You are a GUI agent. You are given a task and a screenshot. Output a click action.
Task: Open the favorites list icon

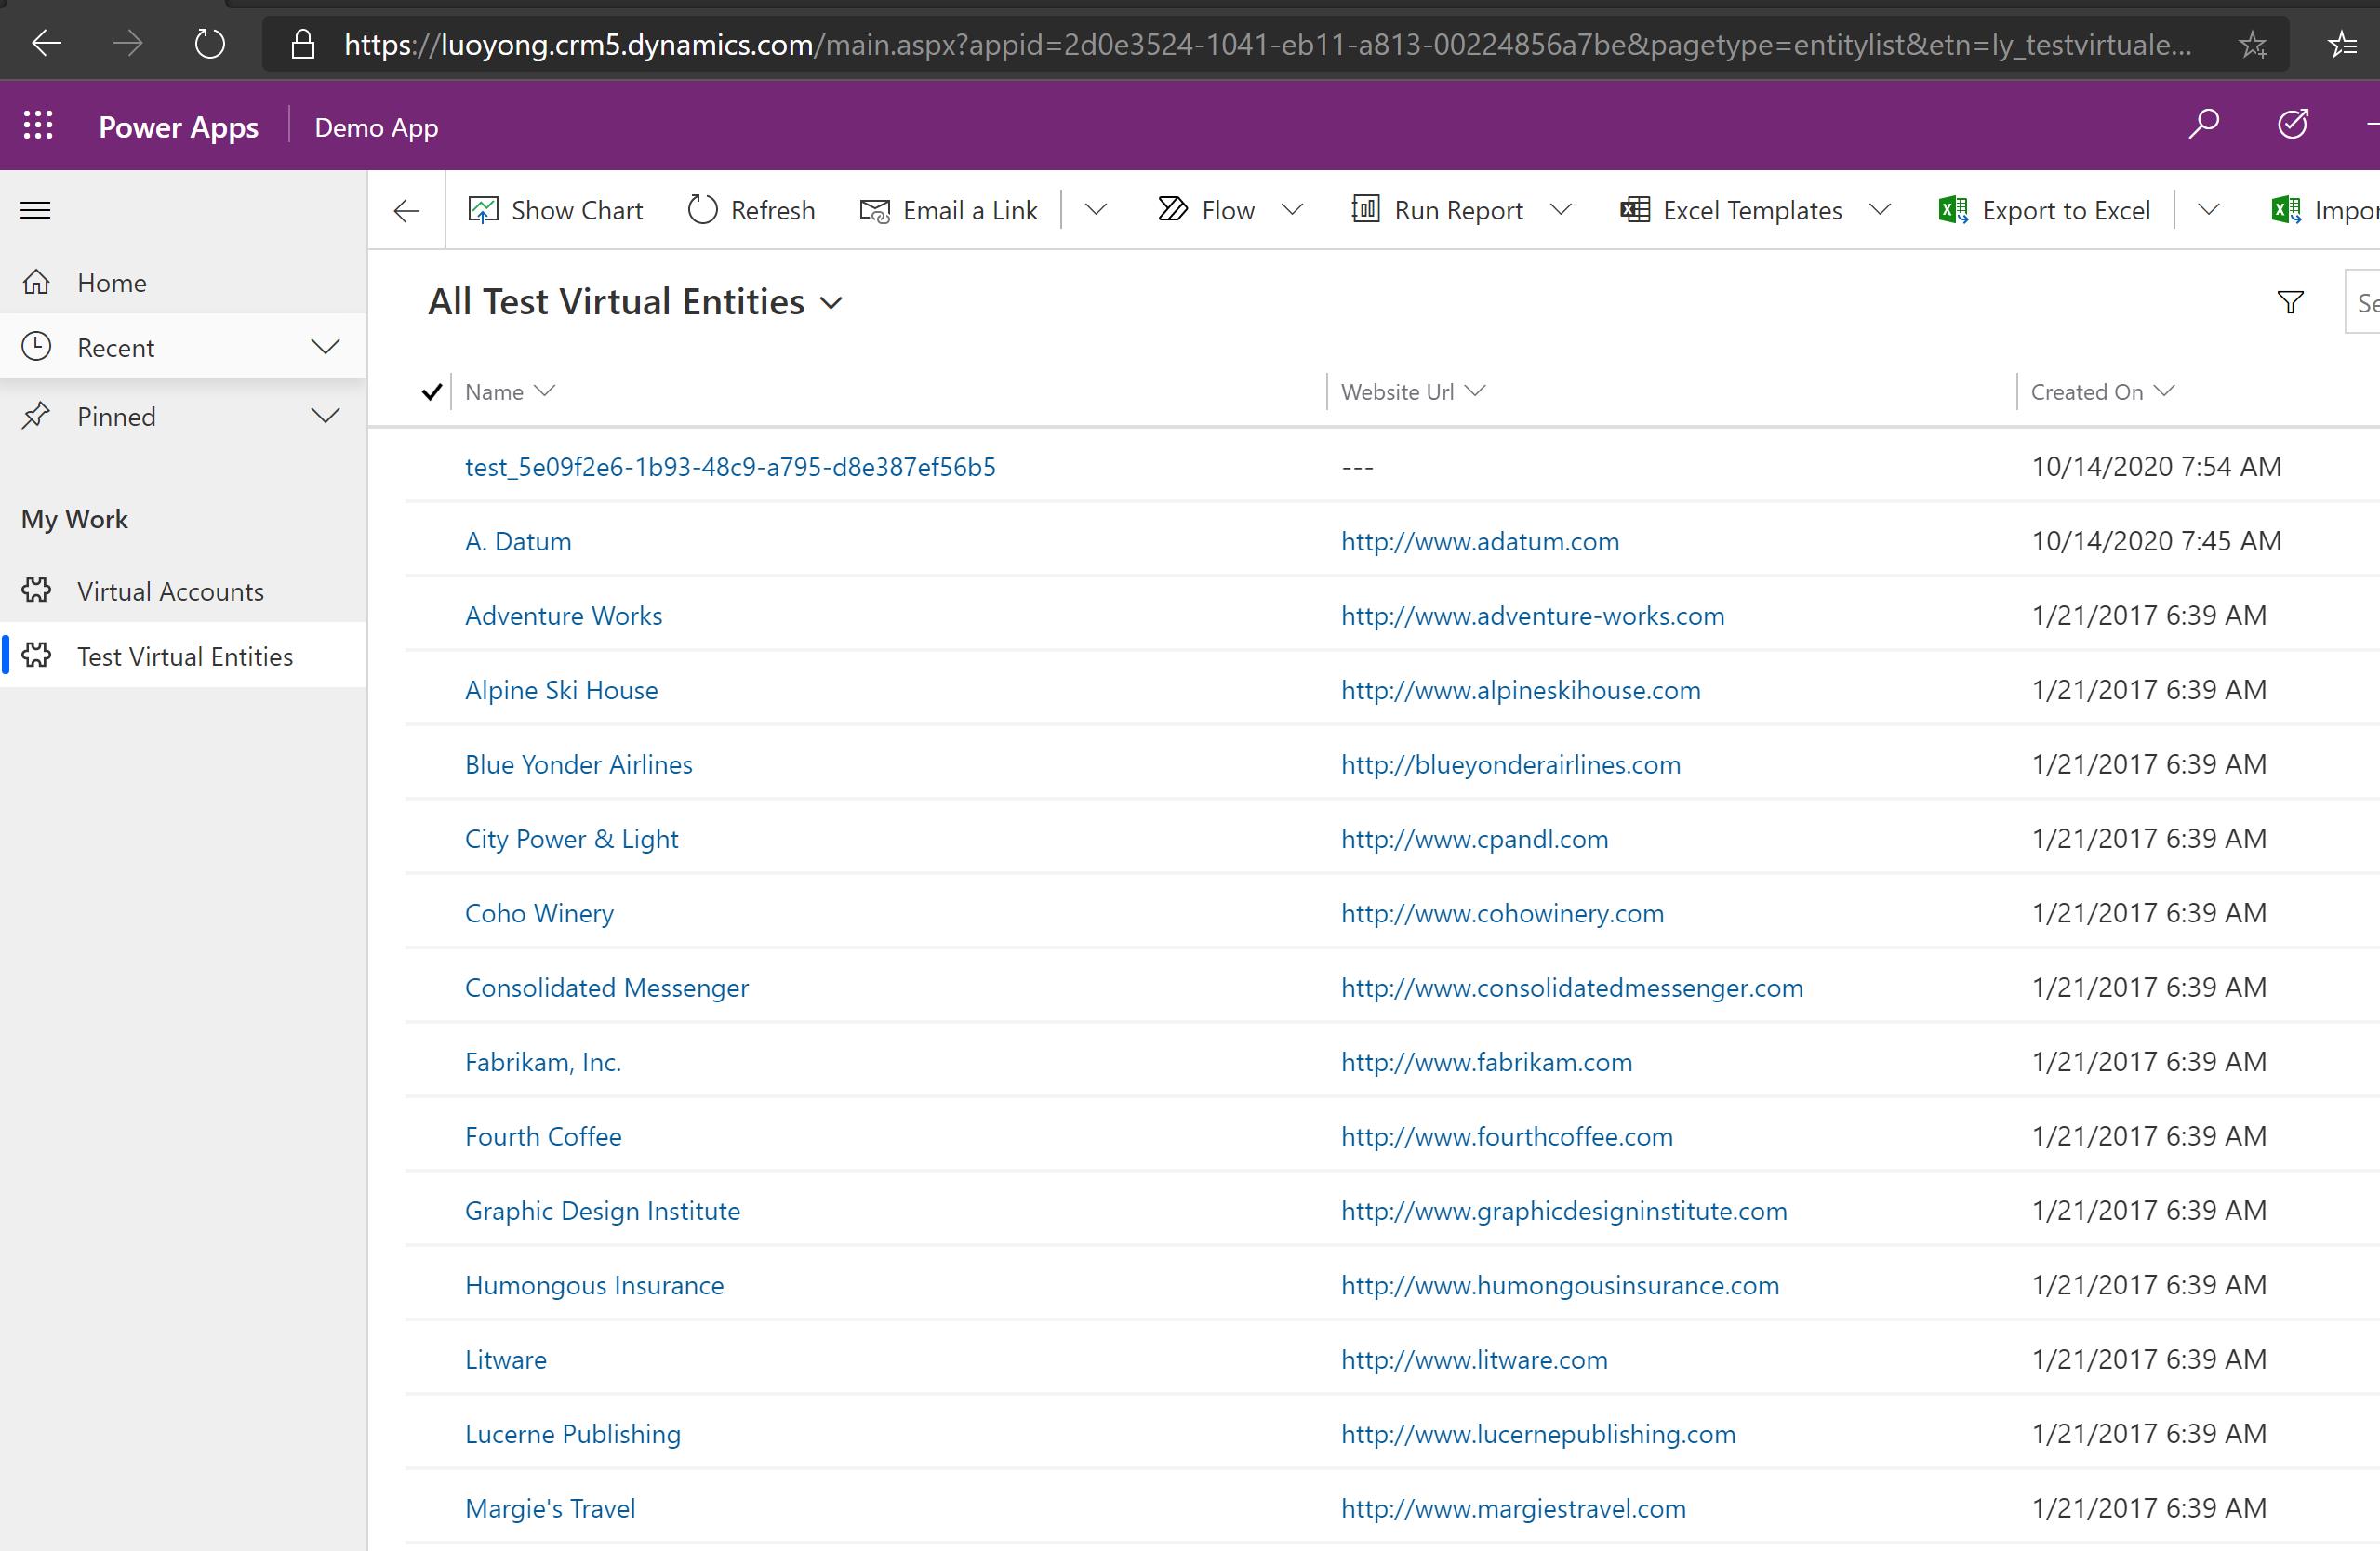2342,44
